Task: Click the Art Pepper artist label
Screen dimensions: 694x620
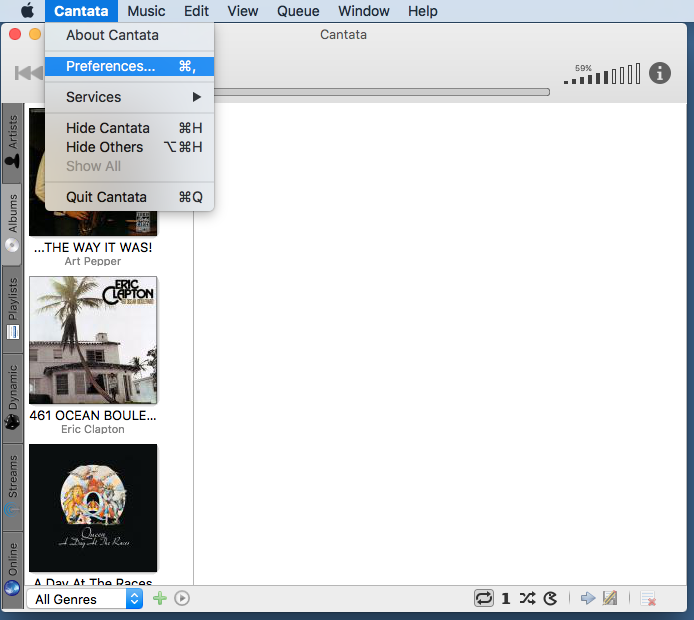Action: pos(93,262)
